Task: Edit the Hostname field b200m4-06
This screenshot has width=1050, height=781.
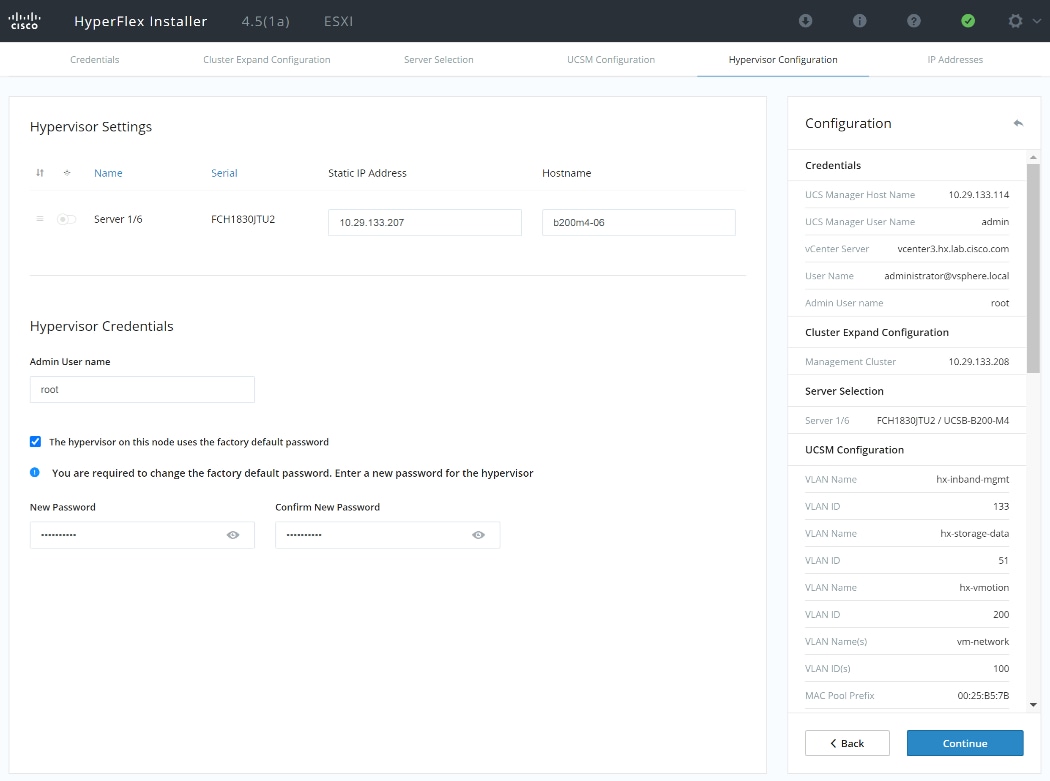Action: tap(638, 222)
